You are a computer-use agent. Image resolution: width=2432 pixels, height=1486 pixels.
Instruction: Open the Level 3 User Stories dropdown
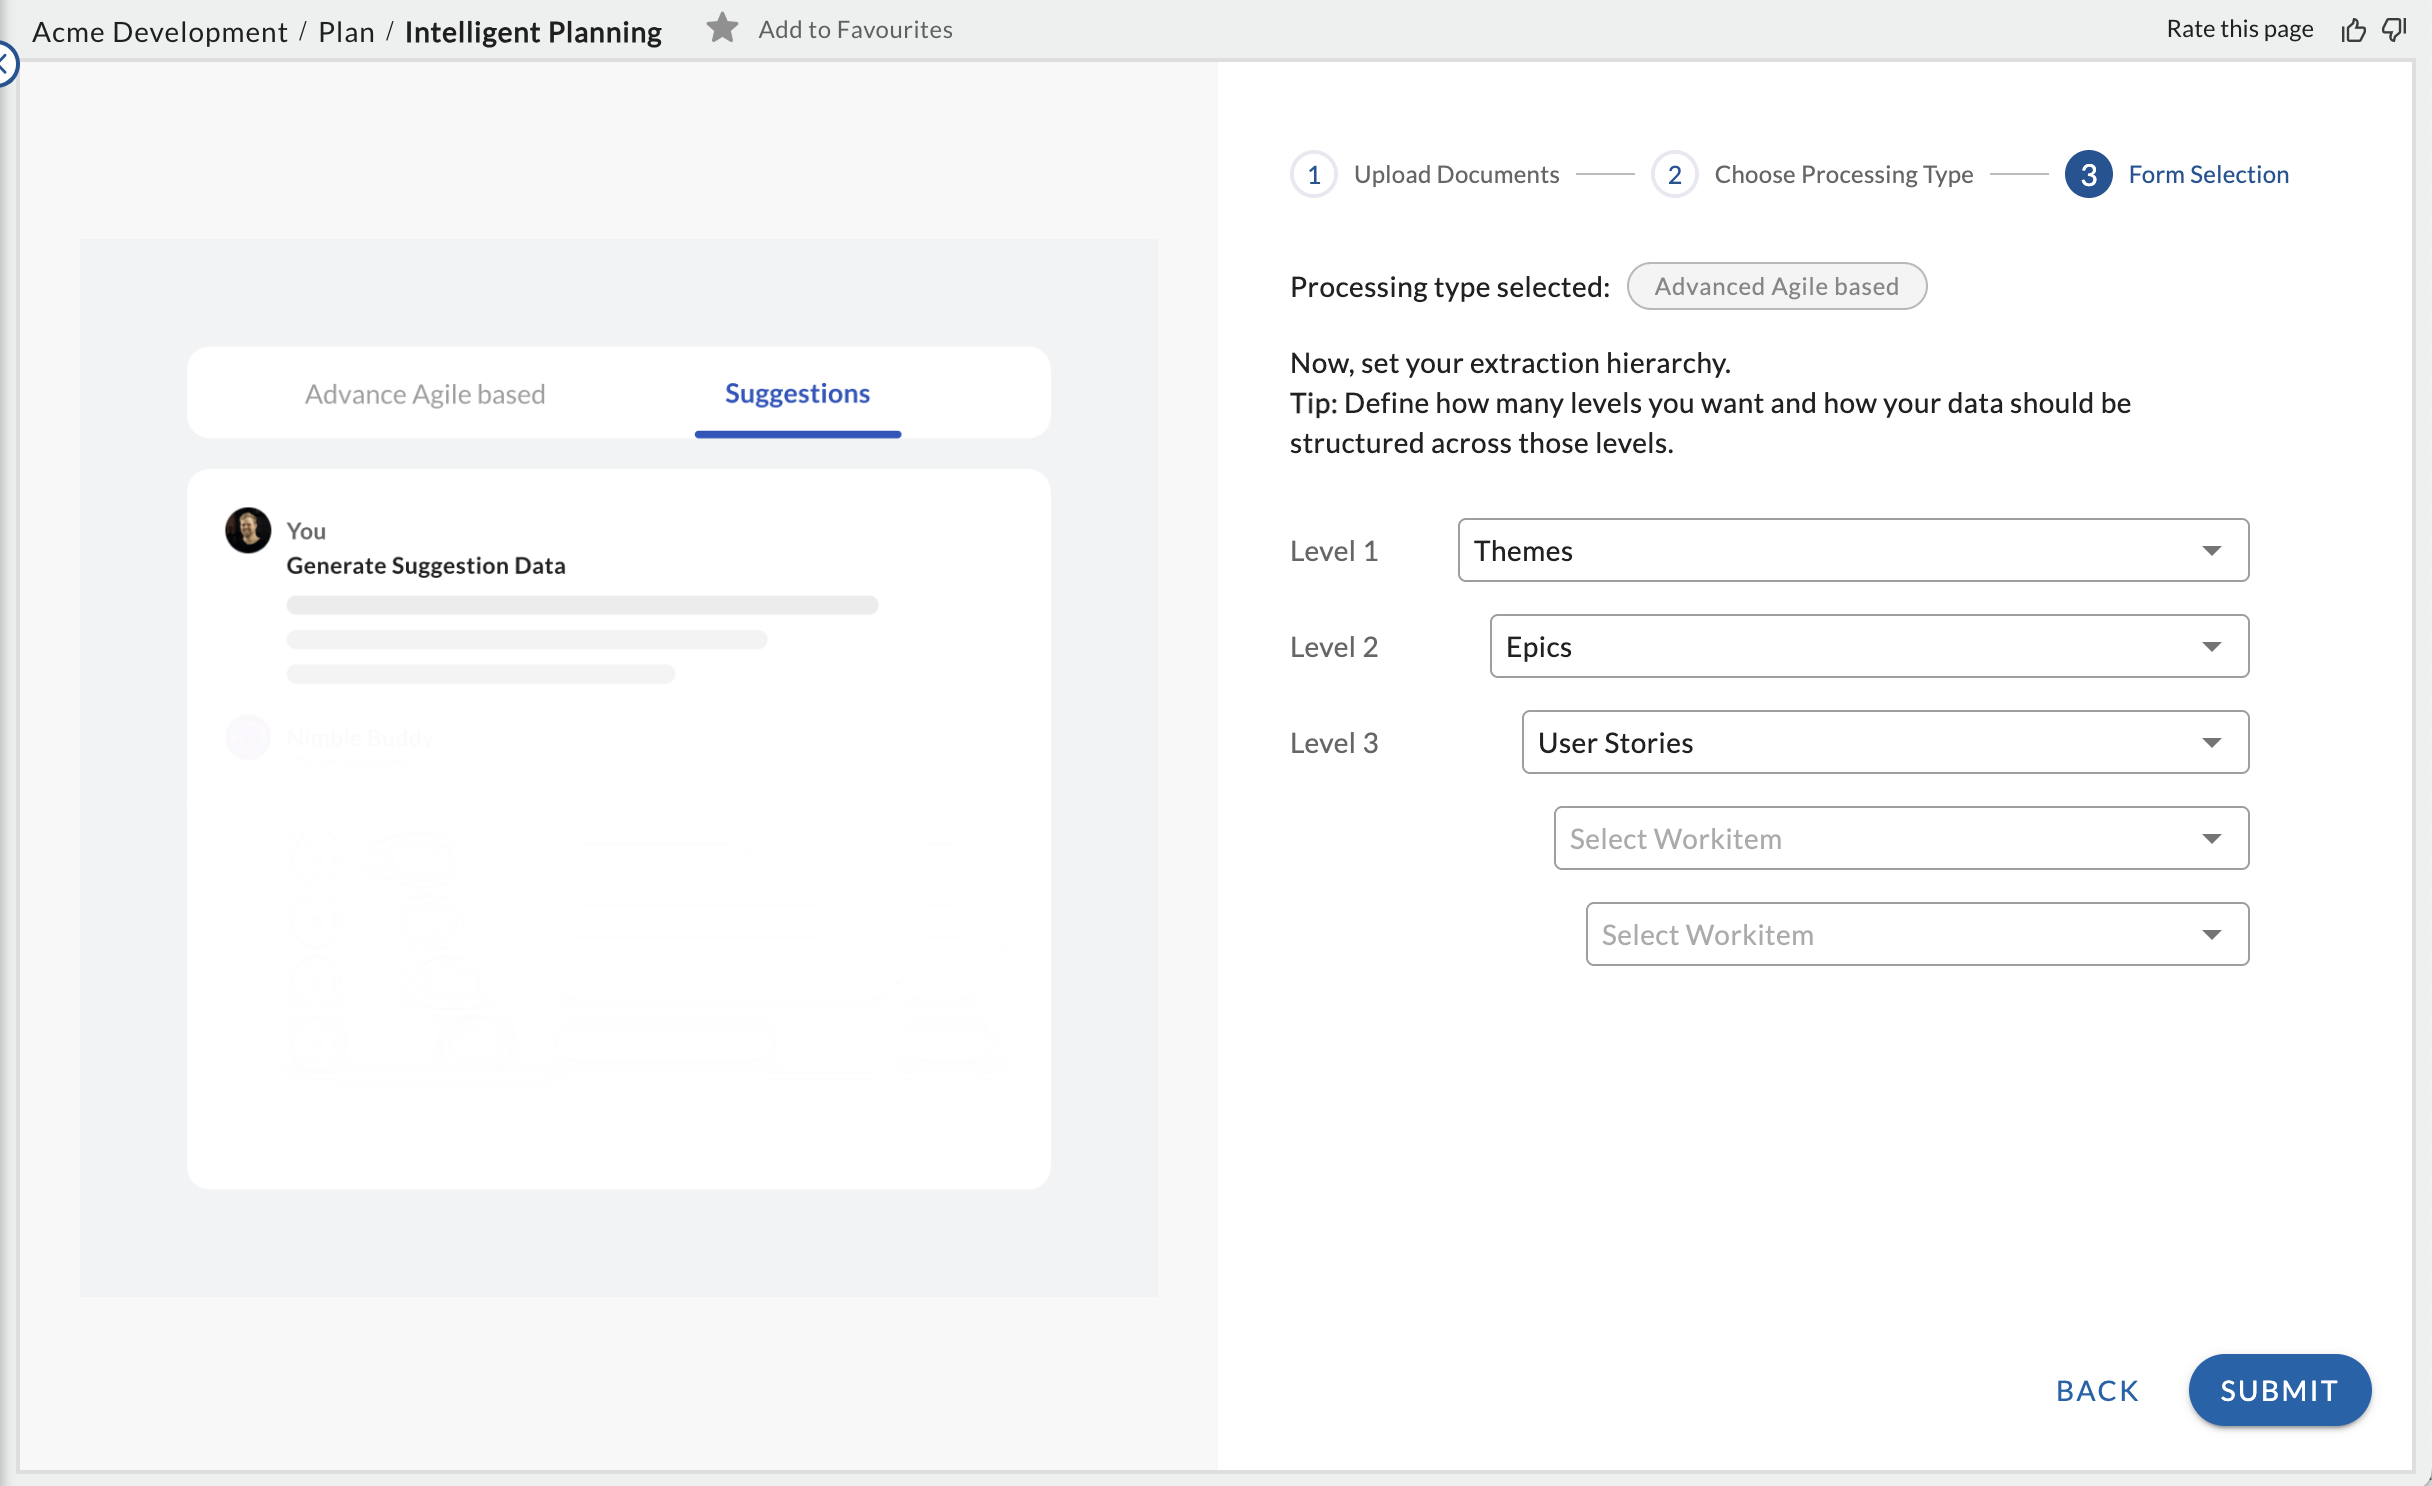1885,742
